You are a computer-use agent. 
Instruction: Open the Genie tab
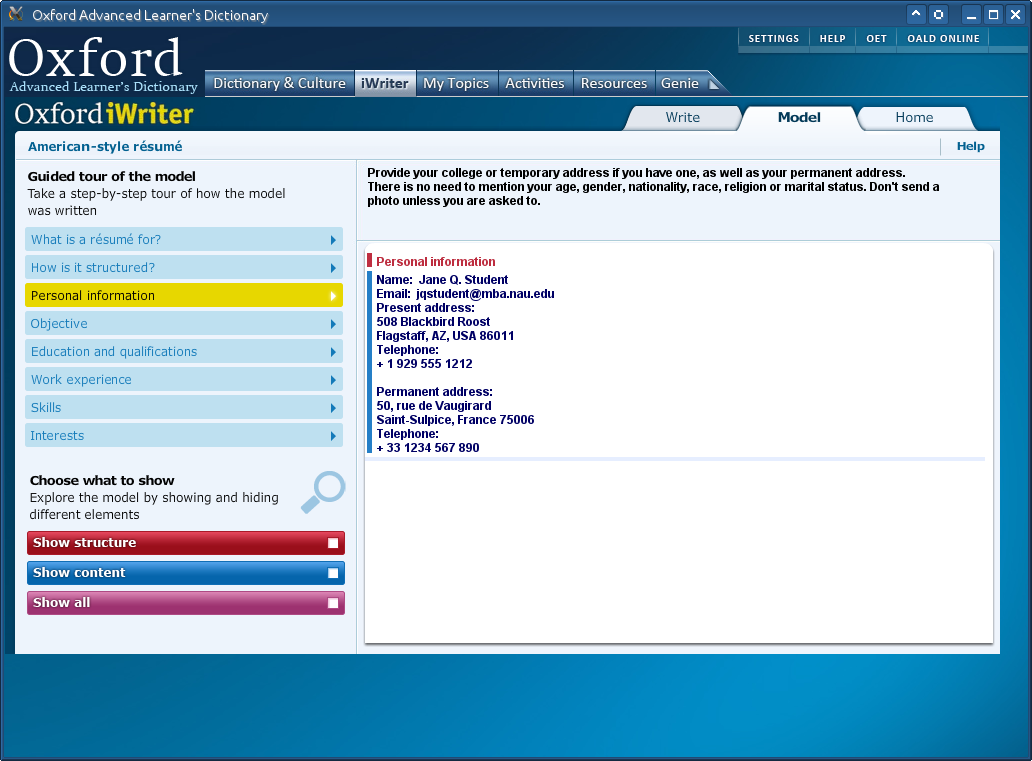tap(680, 84)
